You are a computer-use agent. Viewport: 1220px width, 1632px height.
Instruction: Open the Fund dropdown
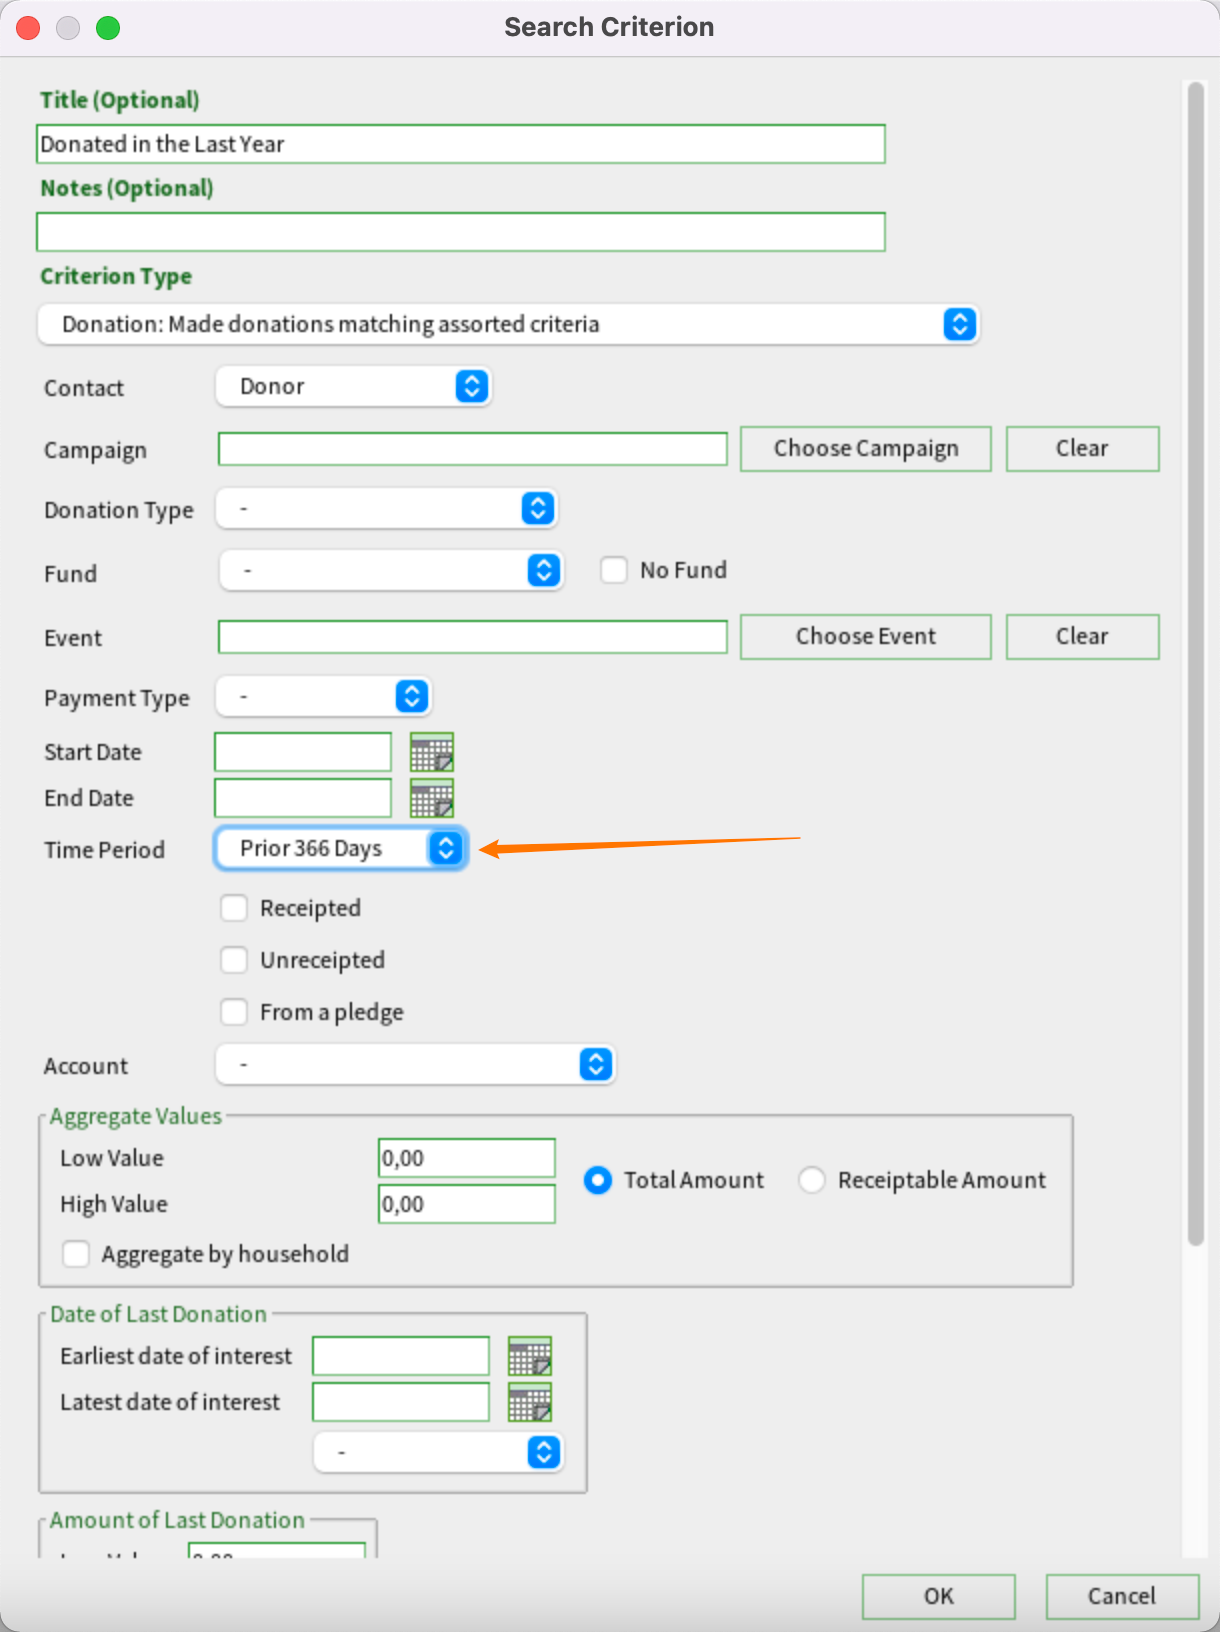point(390,571)
